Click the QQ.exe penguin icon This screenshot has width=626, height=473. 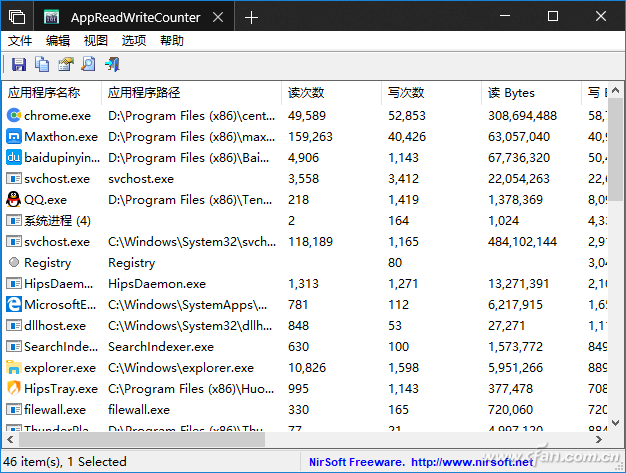pos(14,199)
